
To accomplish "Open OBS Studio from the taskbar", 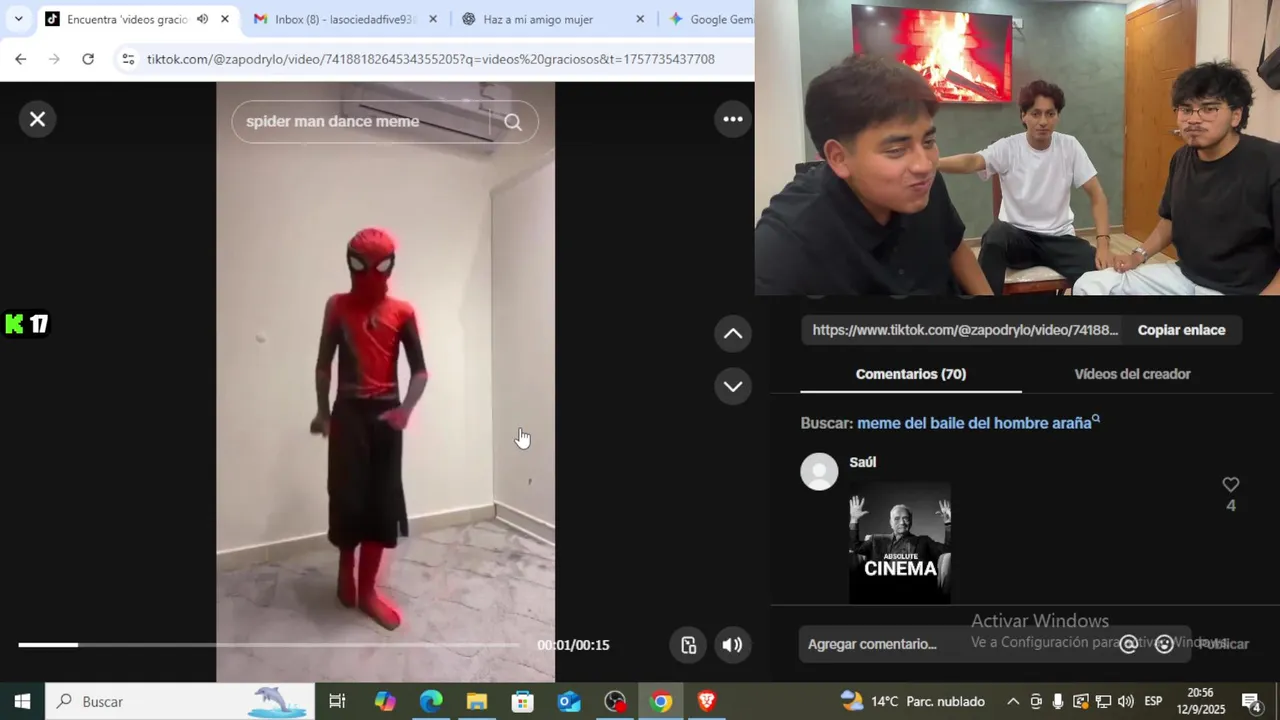I will (615, 701).
